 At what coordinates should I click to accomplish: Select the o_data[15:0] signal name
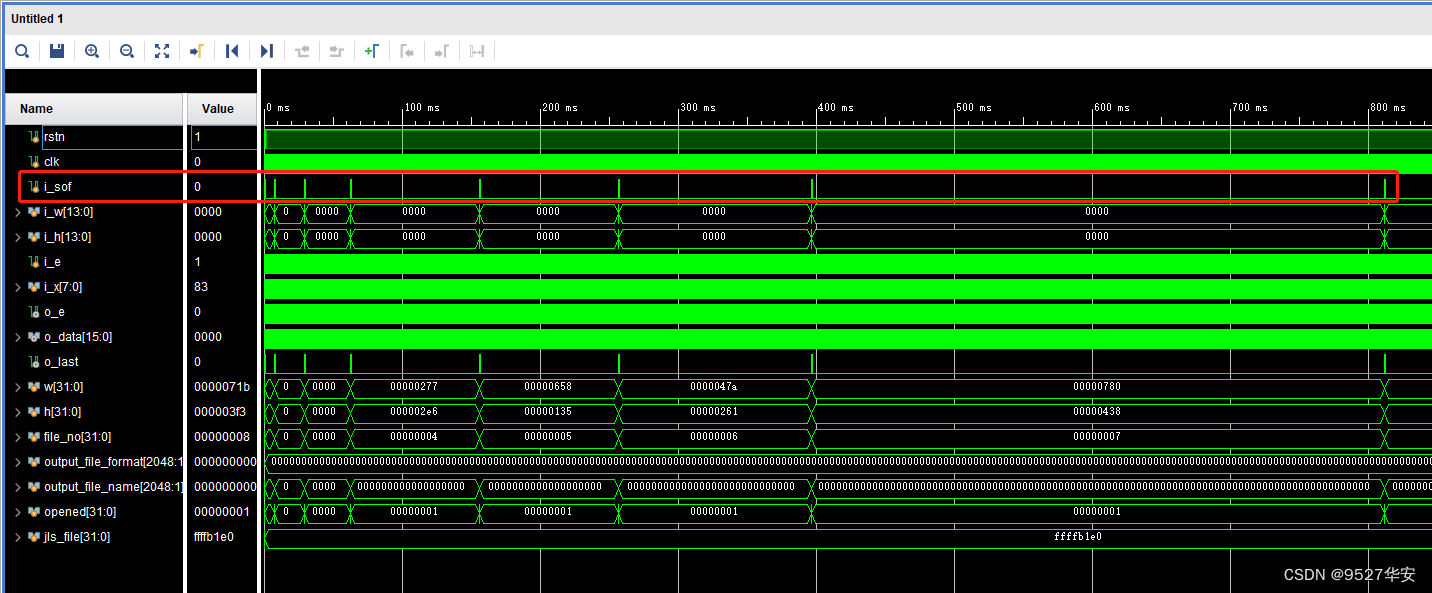78,337
